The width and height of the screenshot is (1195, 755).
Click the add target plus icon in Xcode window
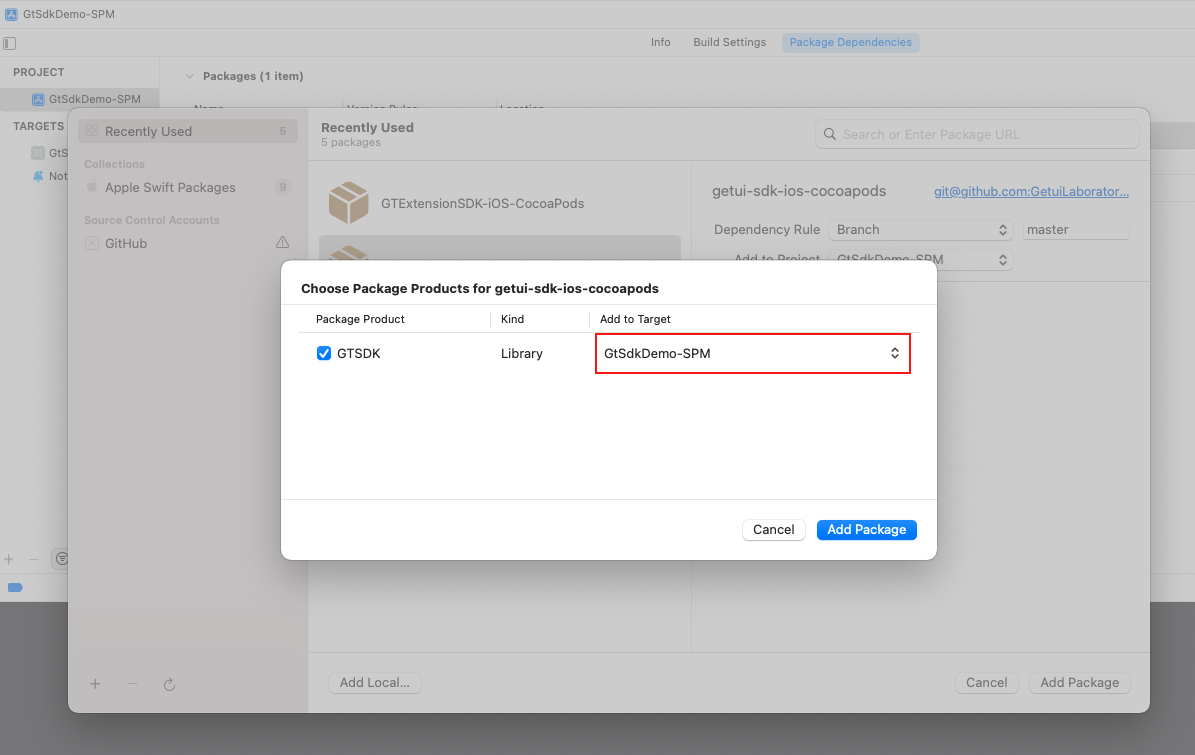(9, 559)
